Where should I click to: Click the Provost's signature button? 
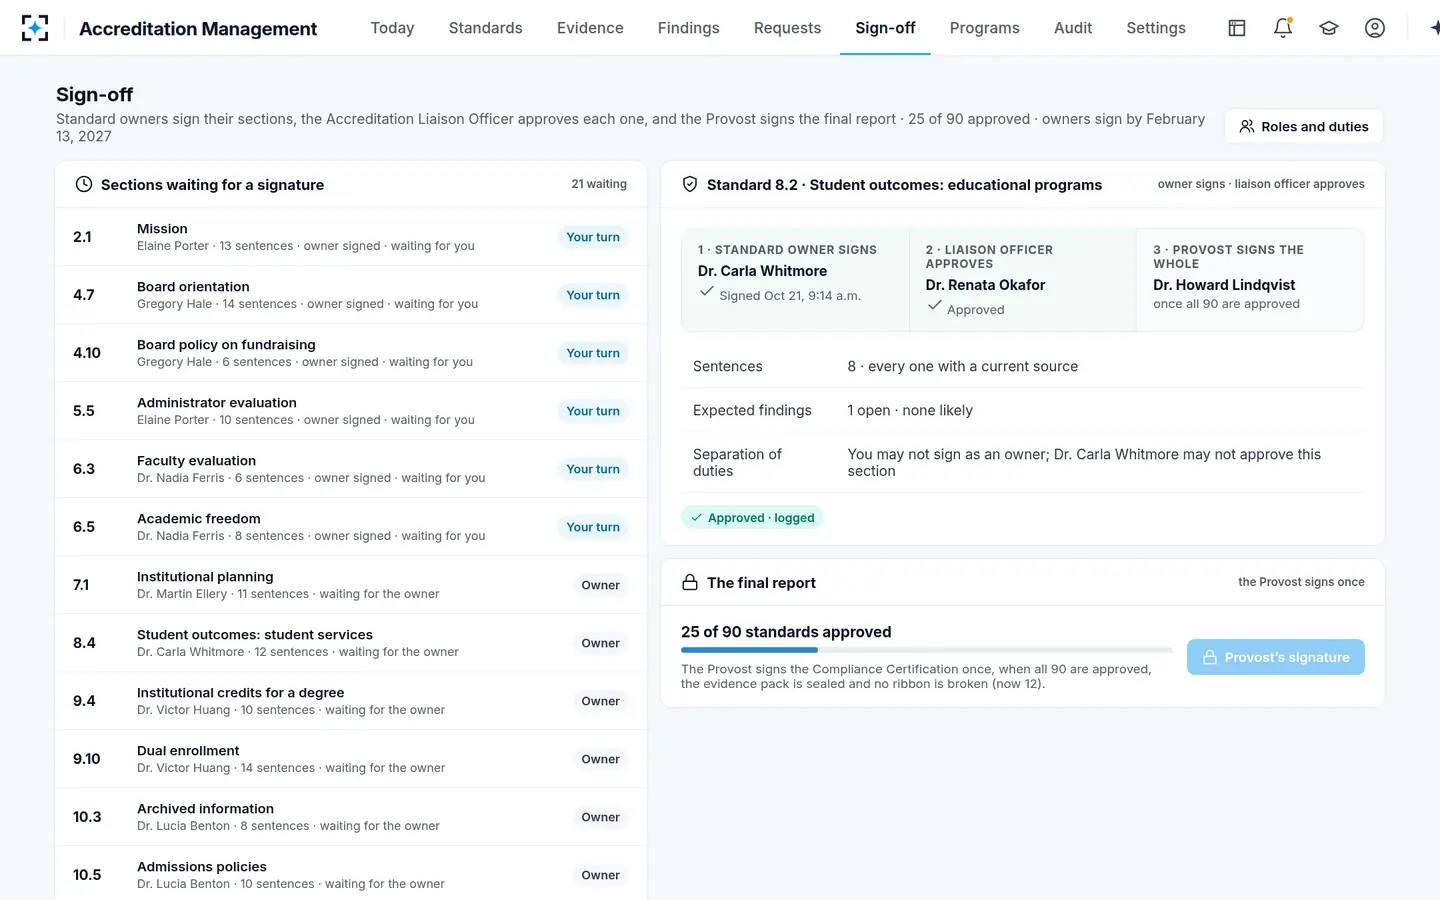tap(1276, 657)
